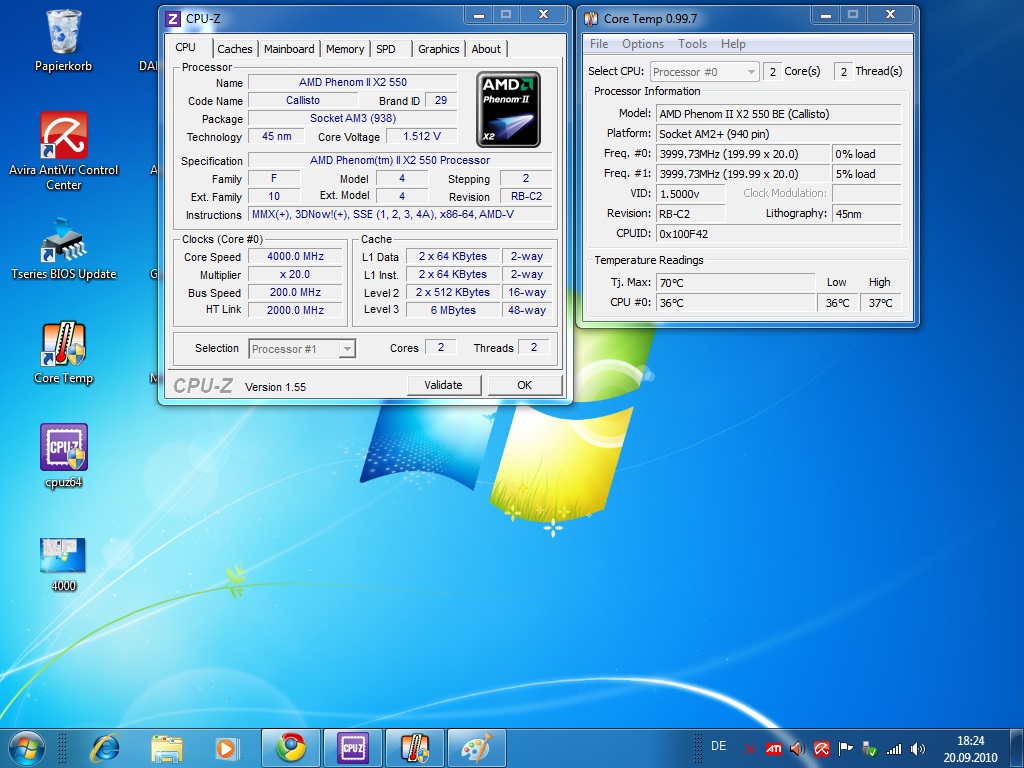
Task: Click the 1.512 V Core Voltage value
Action: pos(422,136)
